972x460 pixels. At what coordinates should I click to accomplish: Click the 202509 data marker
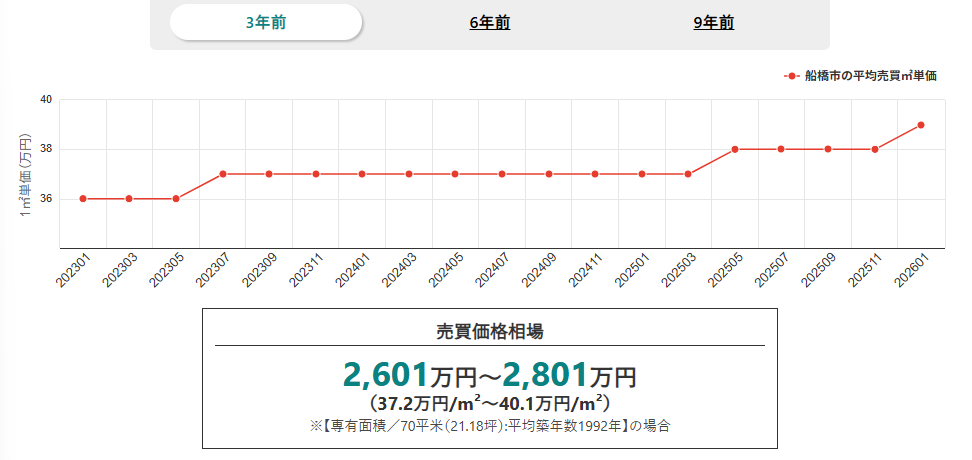[x=828, y=149]
